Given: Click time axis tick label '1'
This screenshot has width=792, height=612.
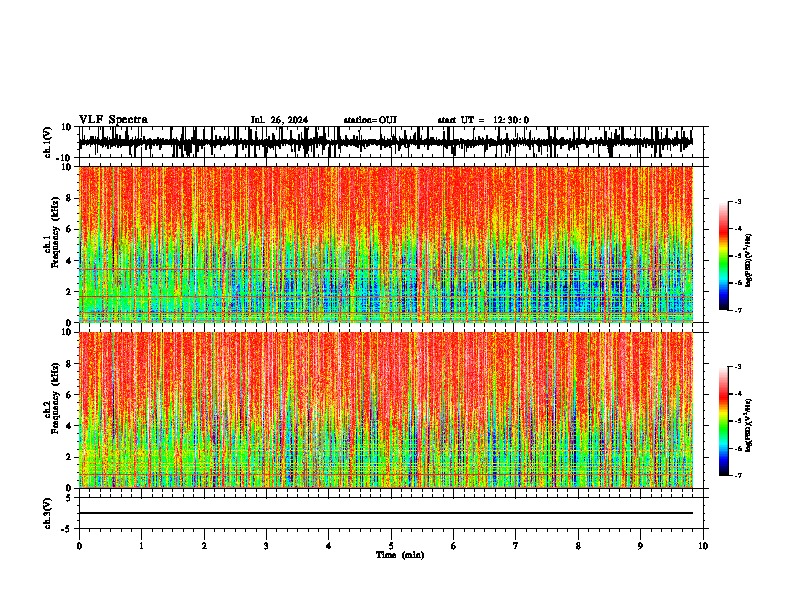Looking at the screenshot, I should coord(141,546).
